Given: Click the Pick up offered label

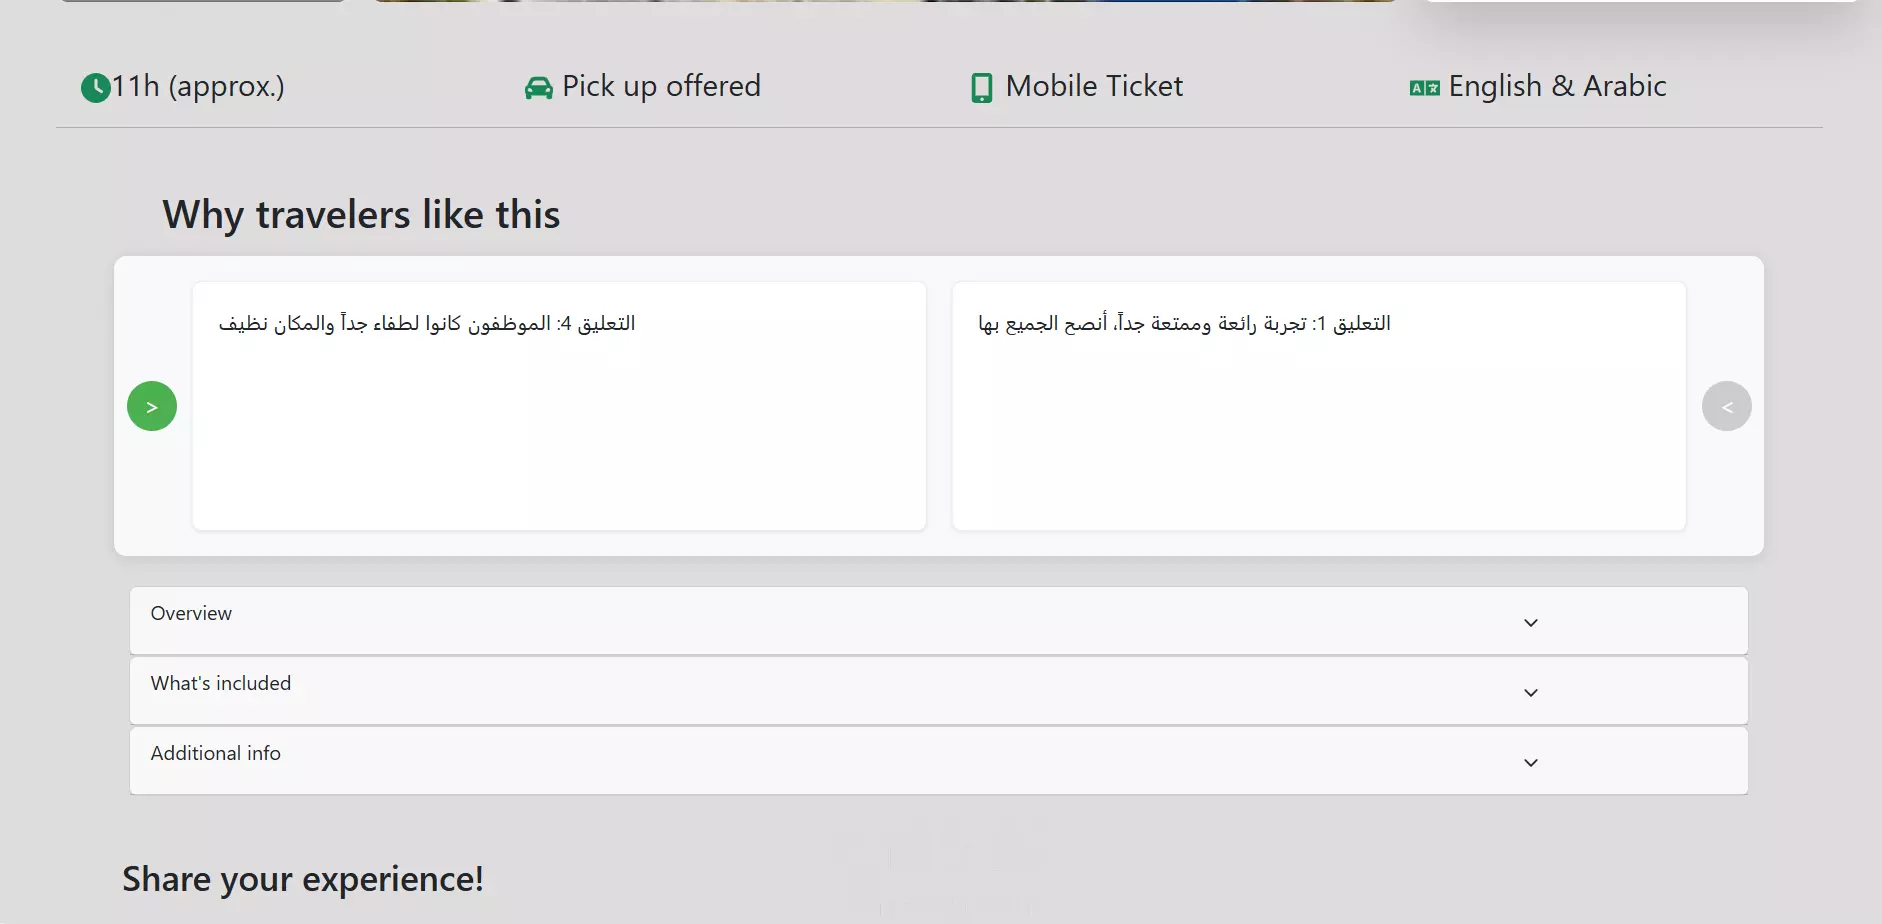Looking at the screenshot, I should coord(661,87).
